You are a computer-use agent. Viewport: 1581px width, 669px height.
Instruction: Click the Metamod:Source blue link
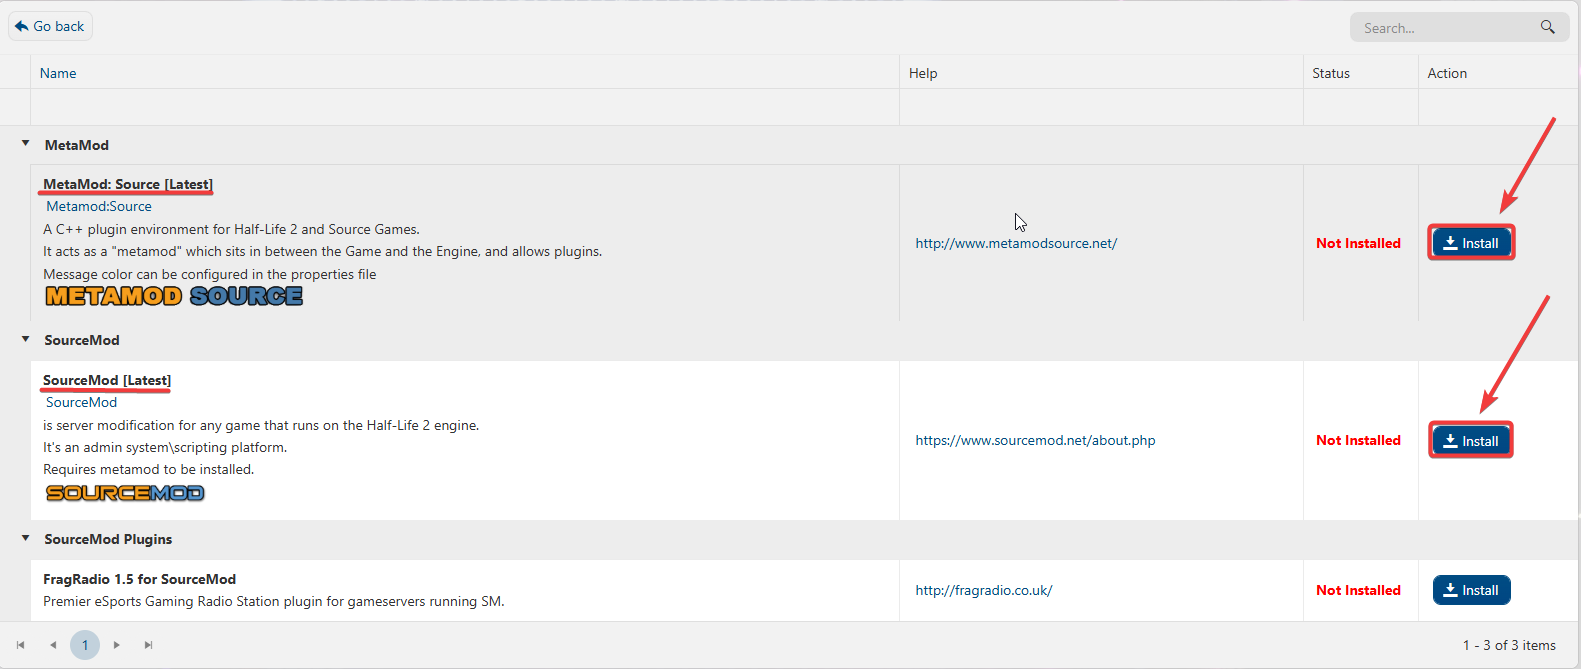pos(99,206)
